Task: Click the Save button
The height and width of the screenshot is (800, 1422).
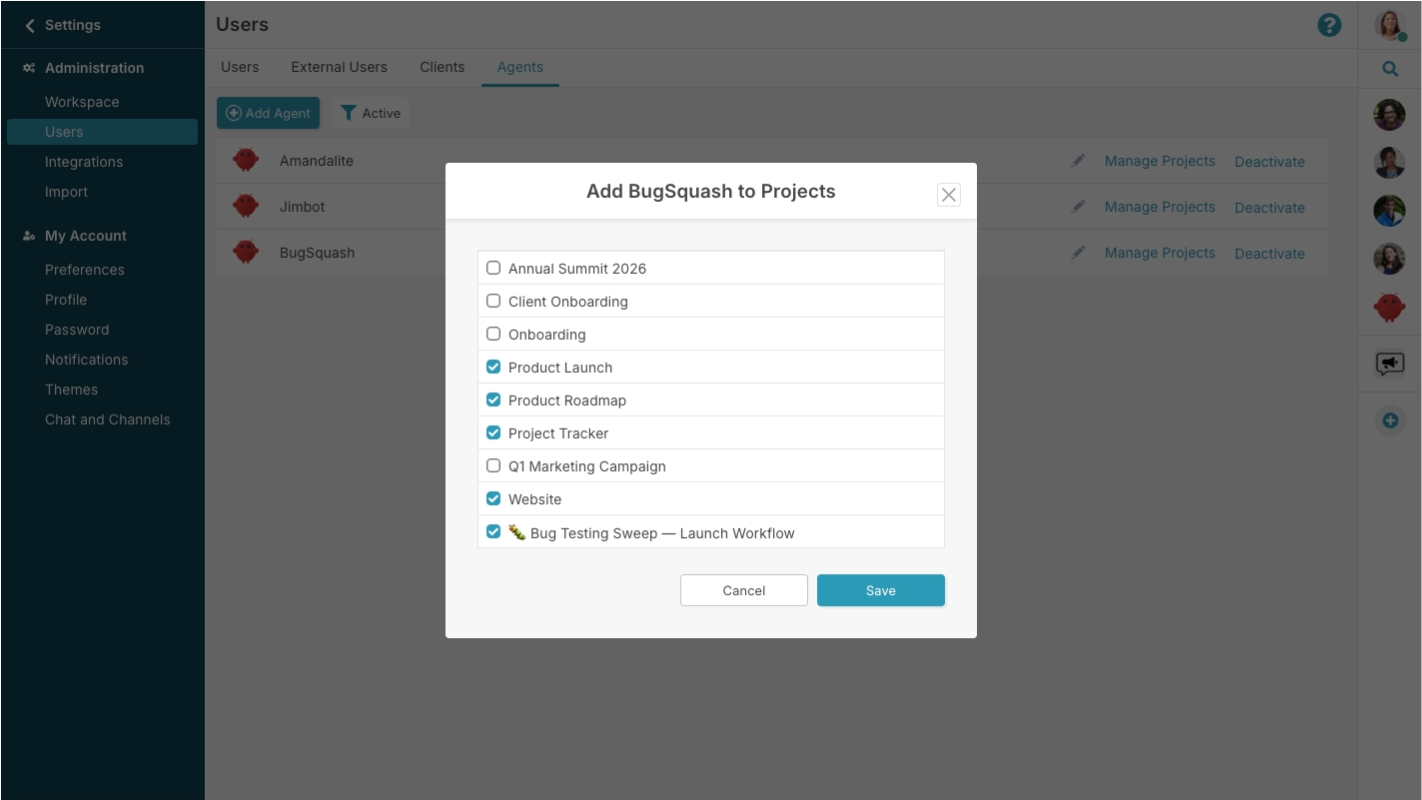Action: pyautogui.click(x=881, y=591)
